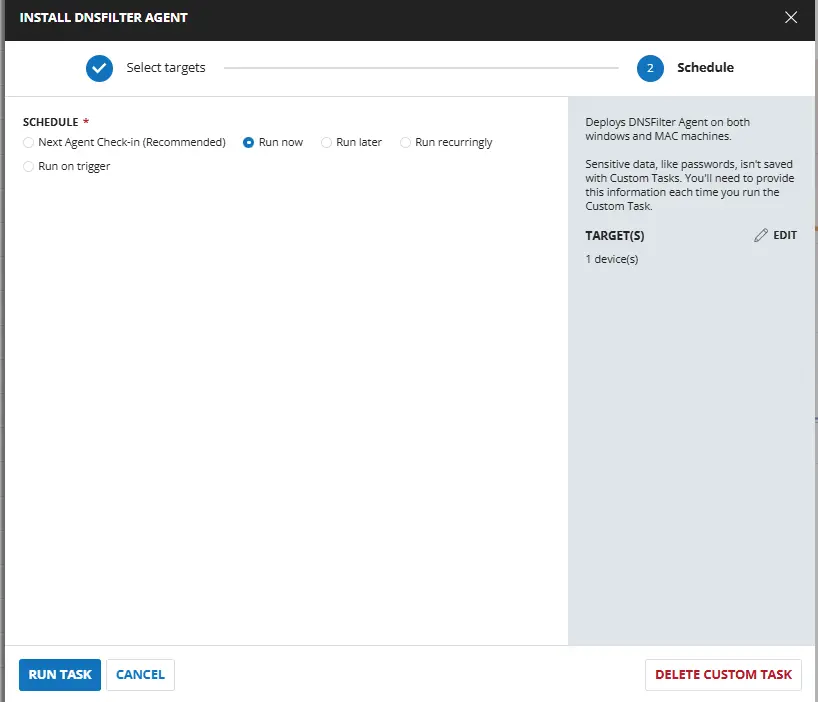818x702 pixels.
Task: Go back to Select targets step label
Action: click(165, 68)
